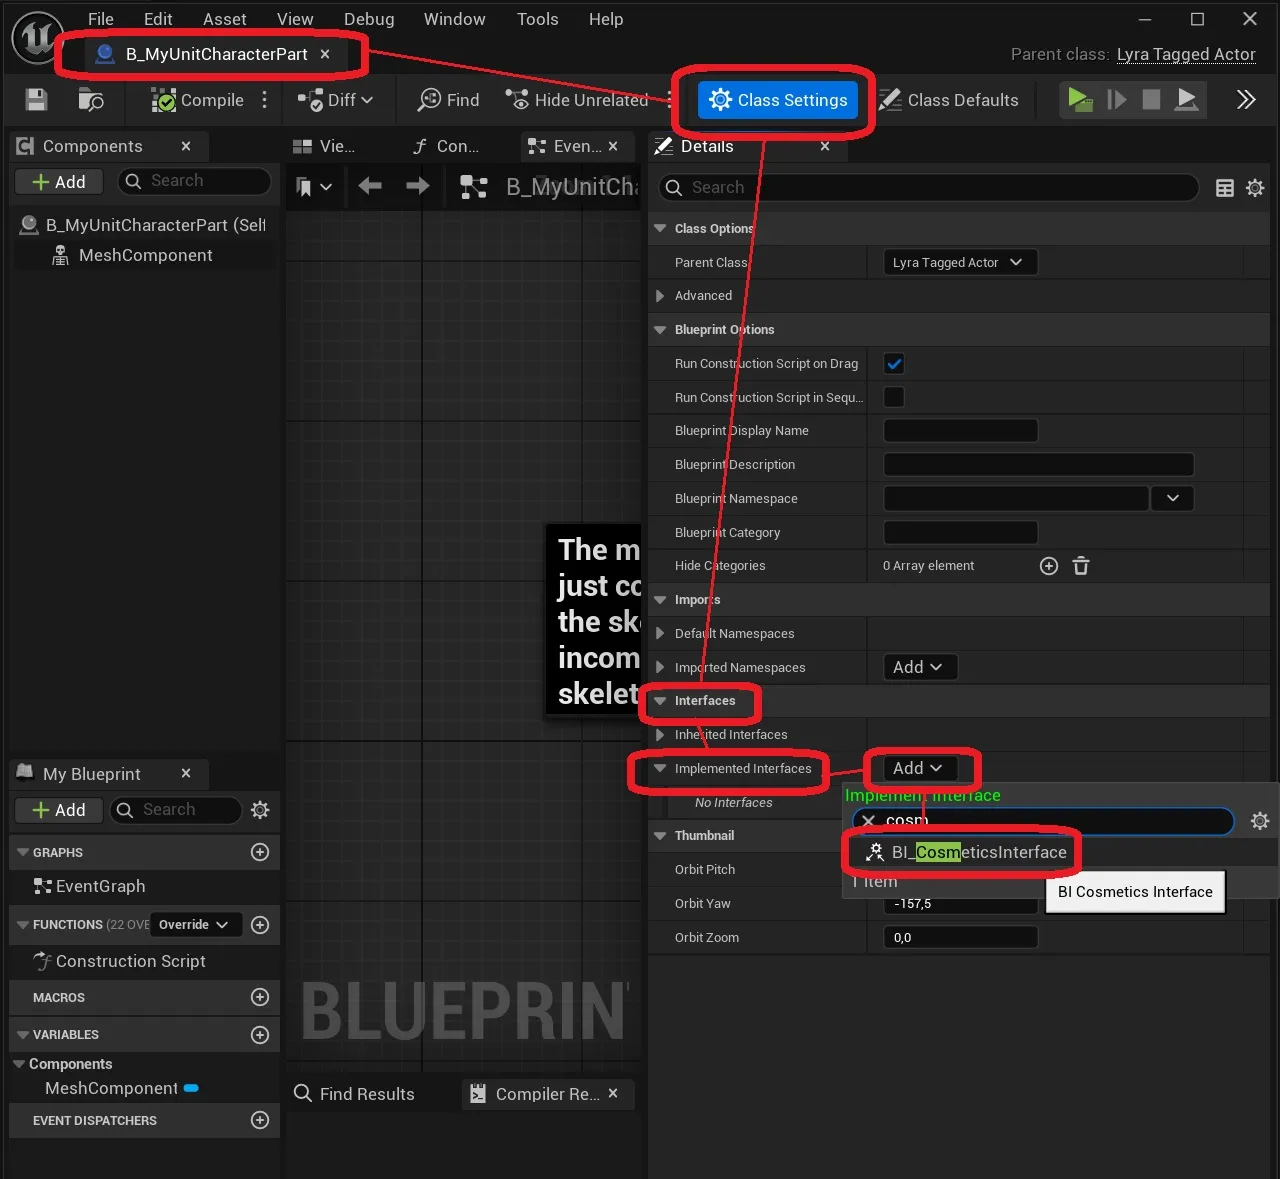Open interface picker settings gear
1280x1179 pixels.
tap(1260, 821)
